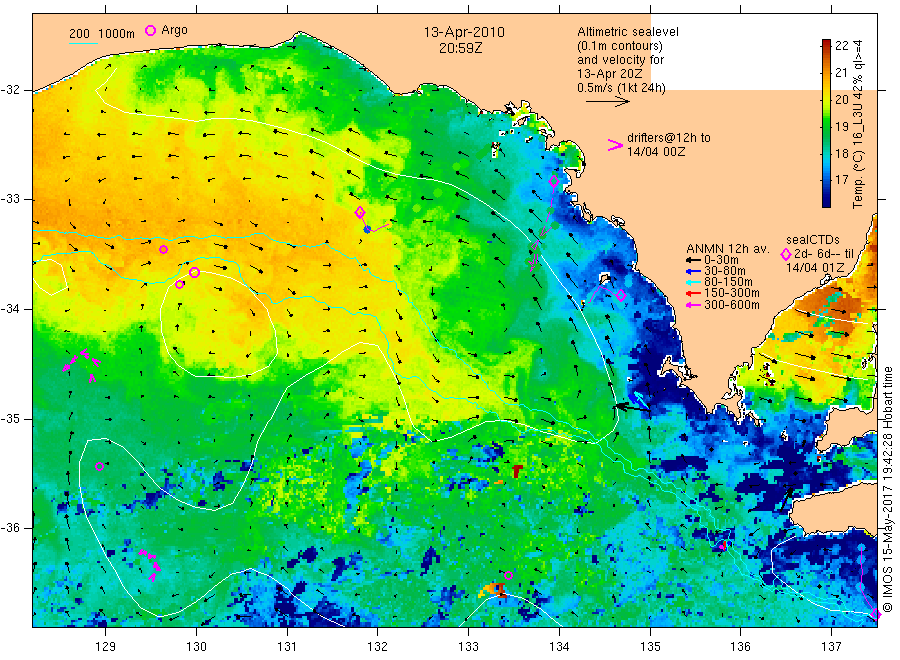Click the vertical 'Temp. (°C)' color bar caption
900x660 pixels.
pos(858,123)
